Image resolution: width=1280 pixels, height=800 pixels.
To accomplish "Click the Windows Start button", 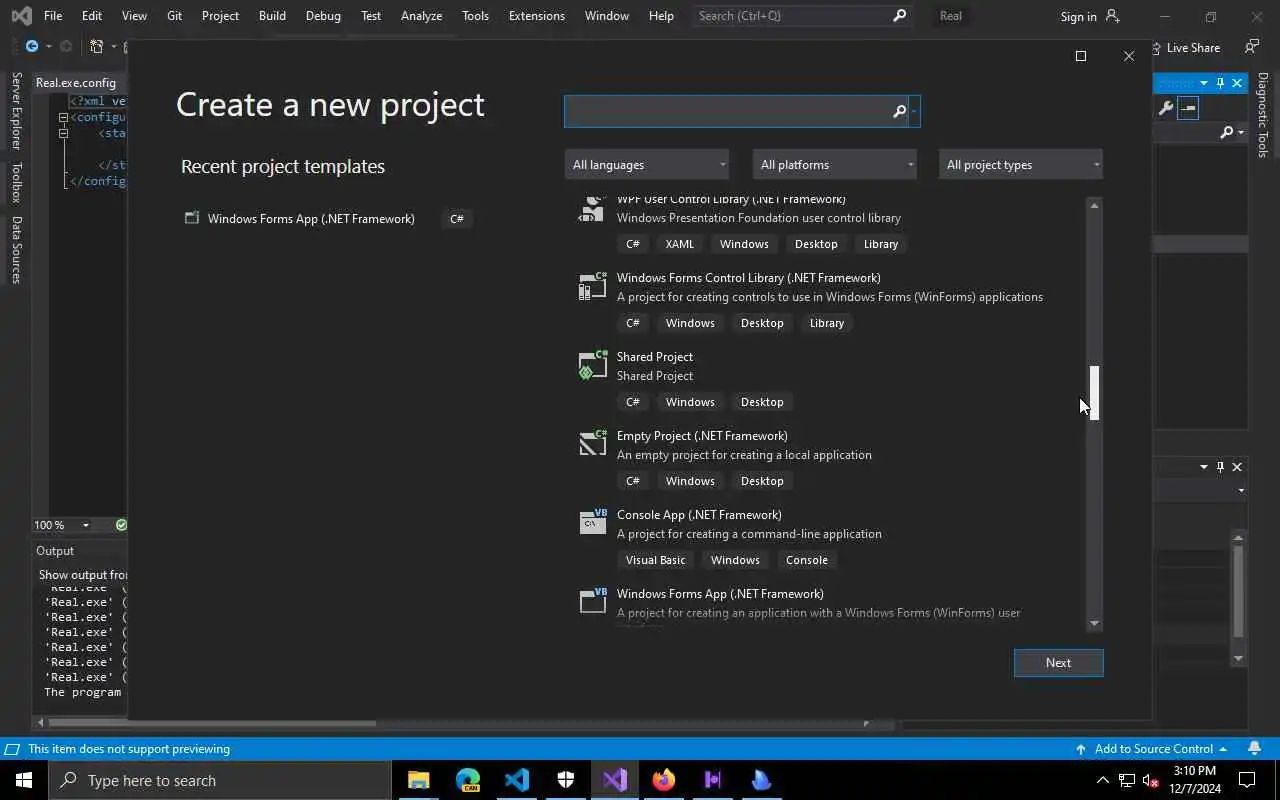I will [x=24, y=780].
